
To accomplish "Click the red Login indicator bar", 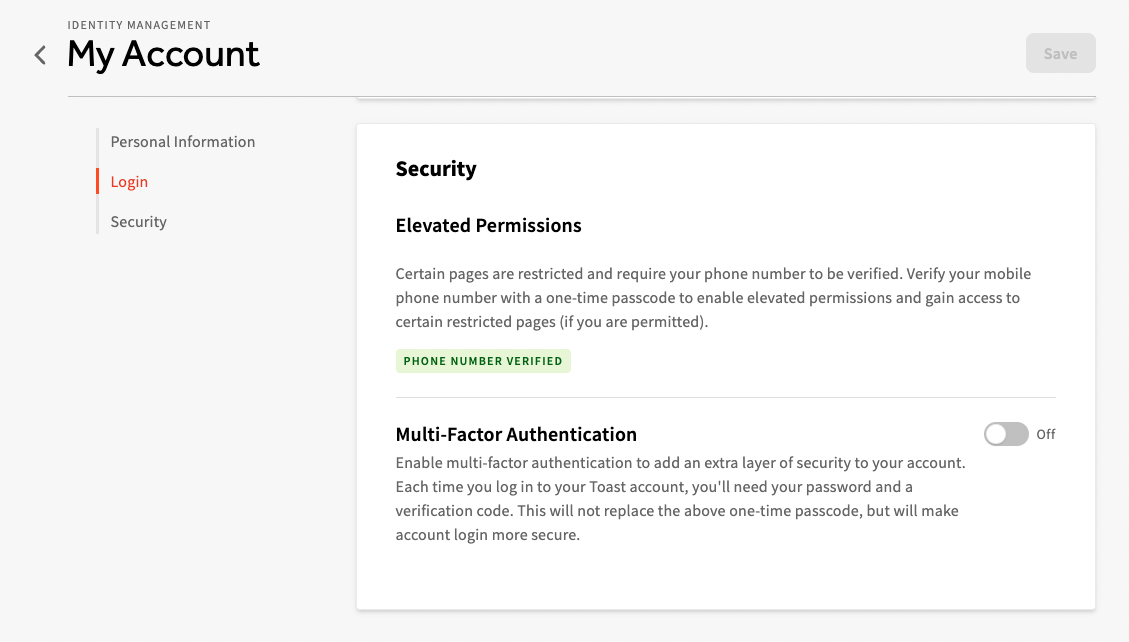I will click(x=96, y=181).
